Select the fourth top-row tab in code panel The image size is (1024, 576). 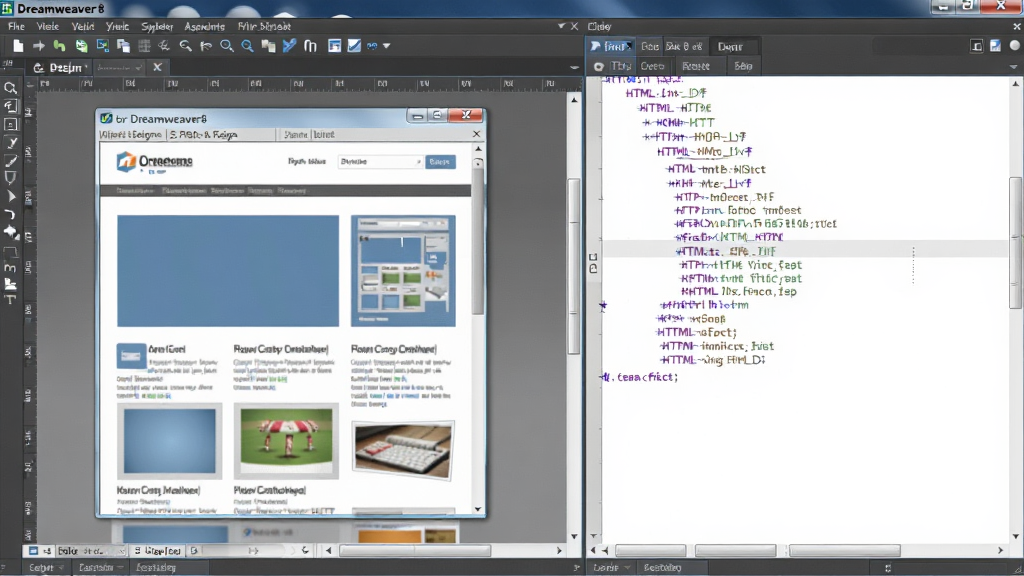[x=730, y=46]
